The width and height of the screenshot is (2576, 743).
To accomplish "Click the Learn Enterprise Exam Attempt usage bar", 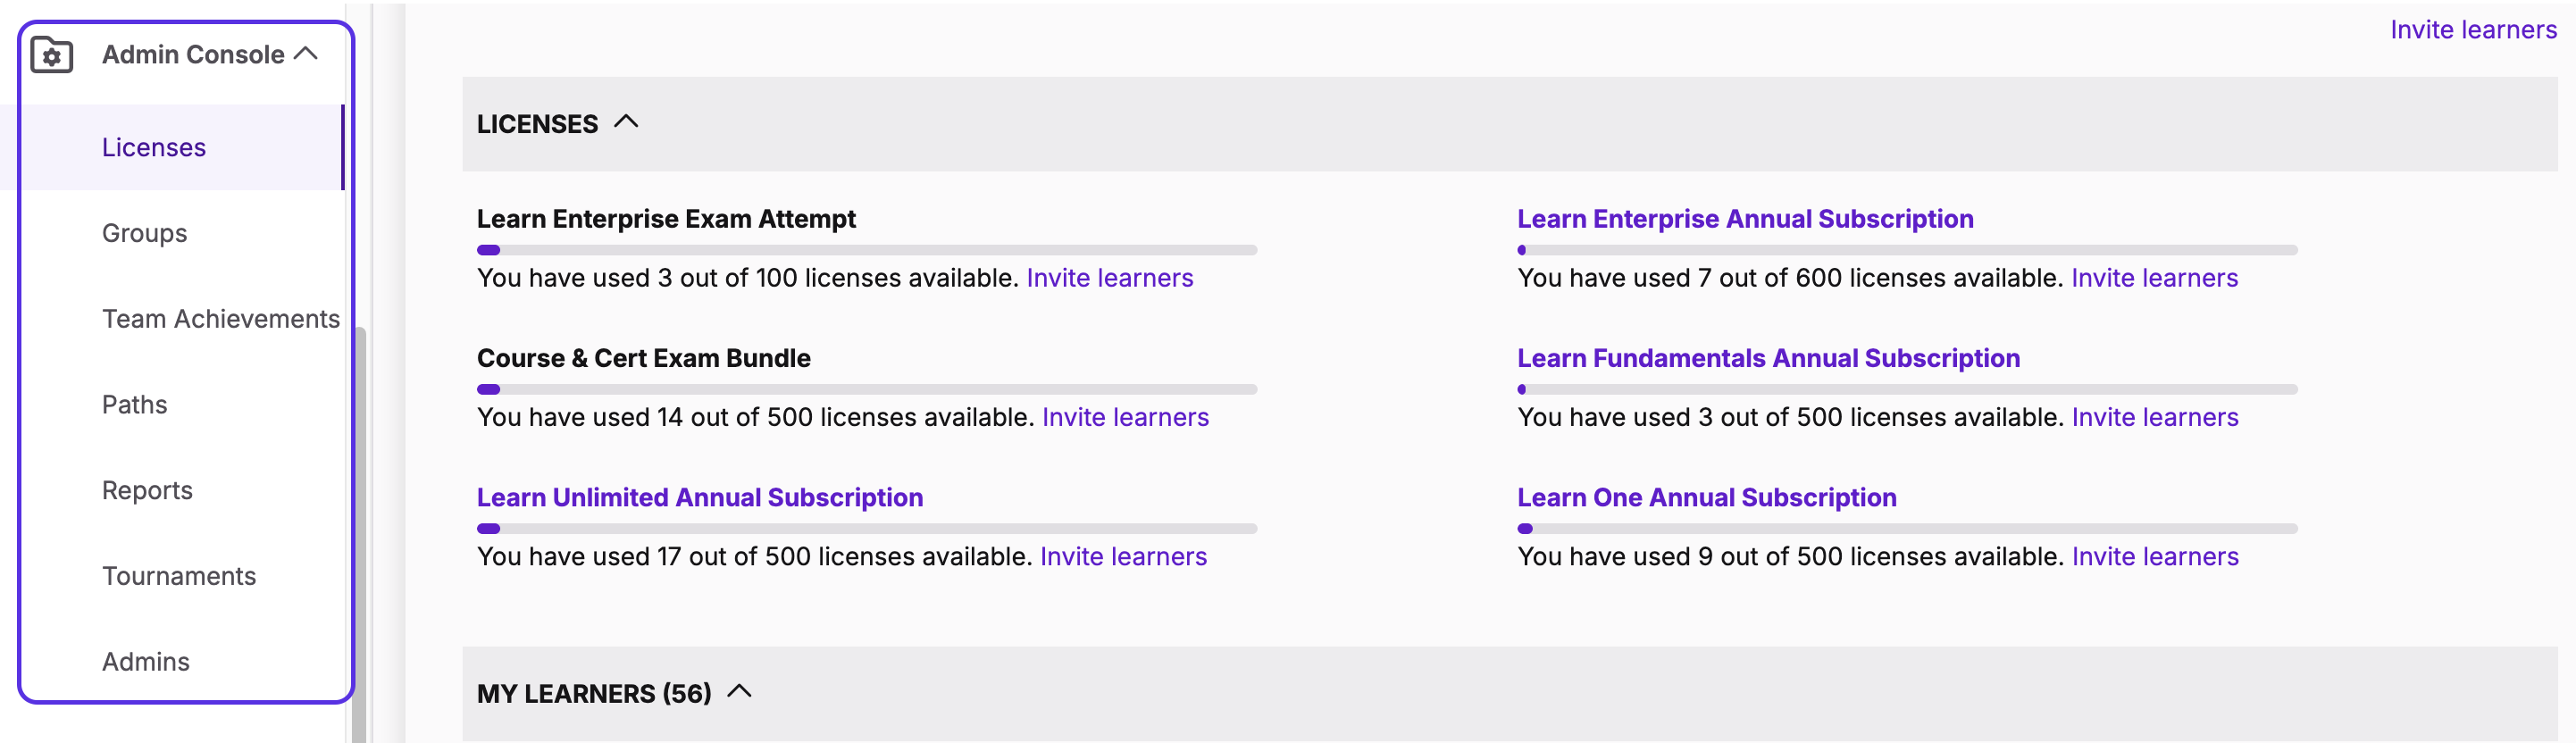I will 867,250.
